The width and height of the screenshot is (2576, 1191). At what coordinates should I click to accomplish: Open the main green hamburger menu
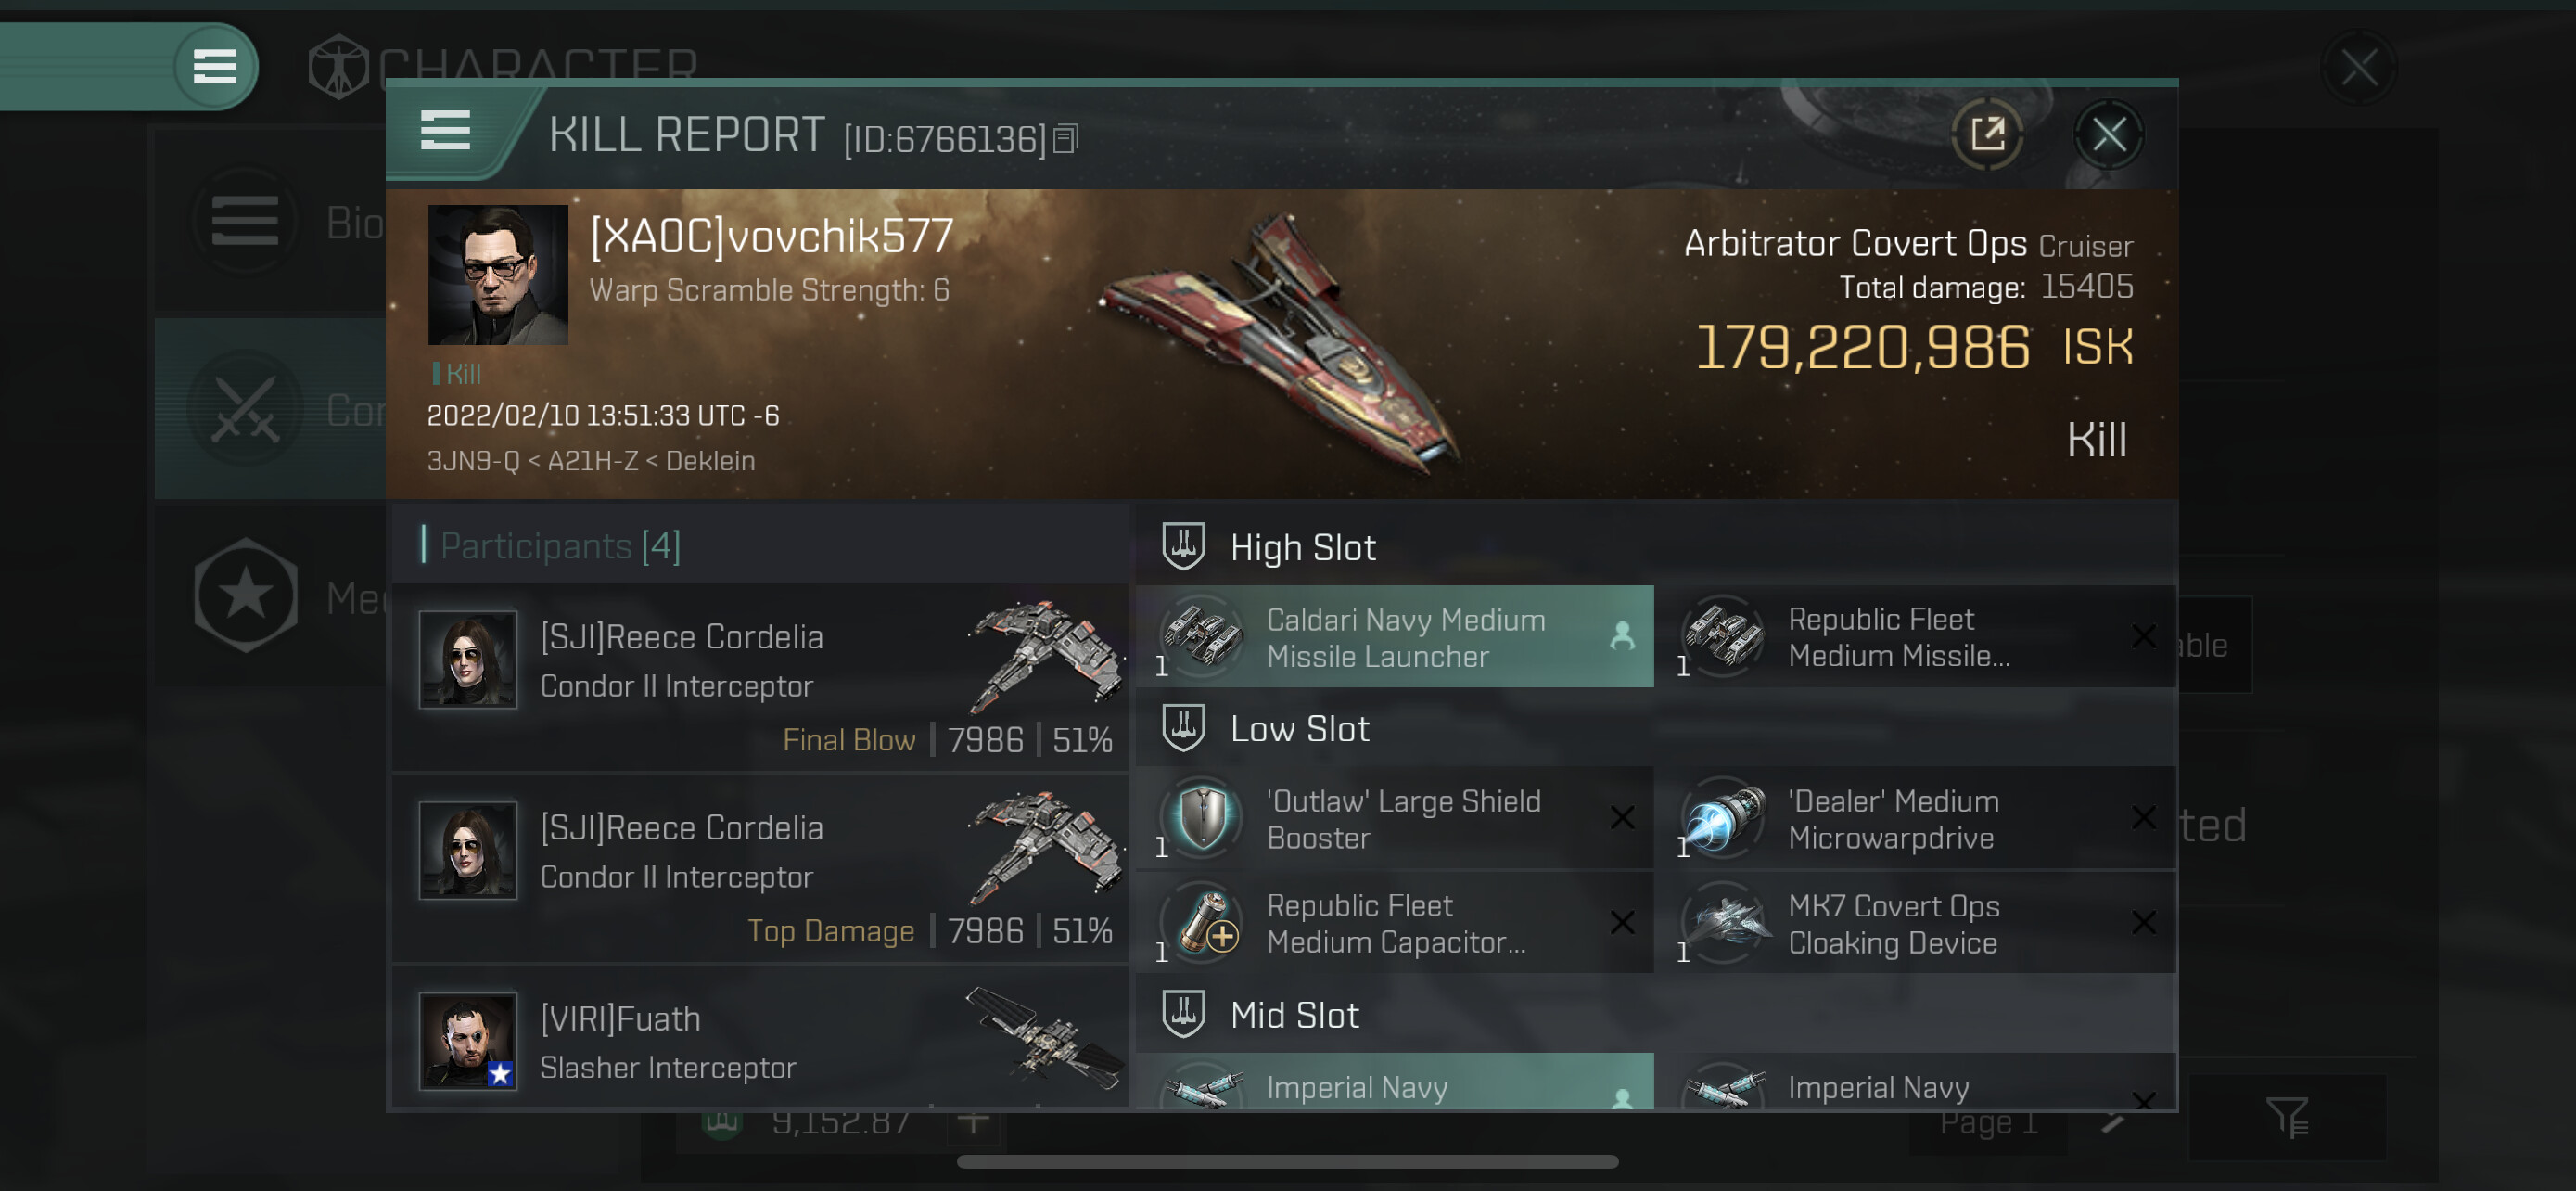(214, 67)
